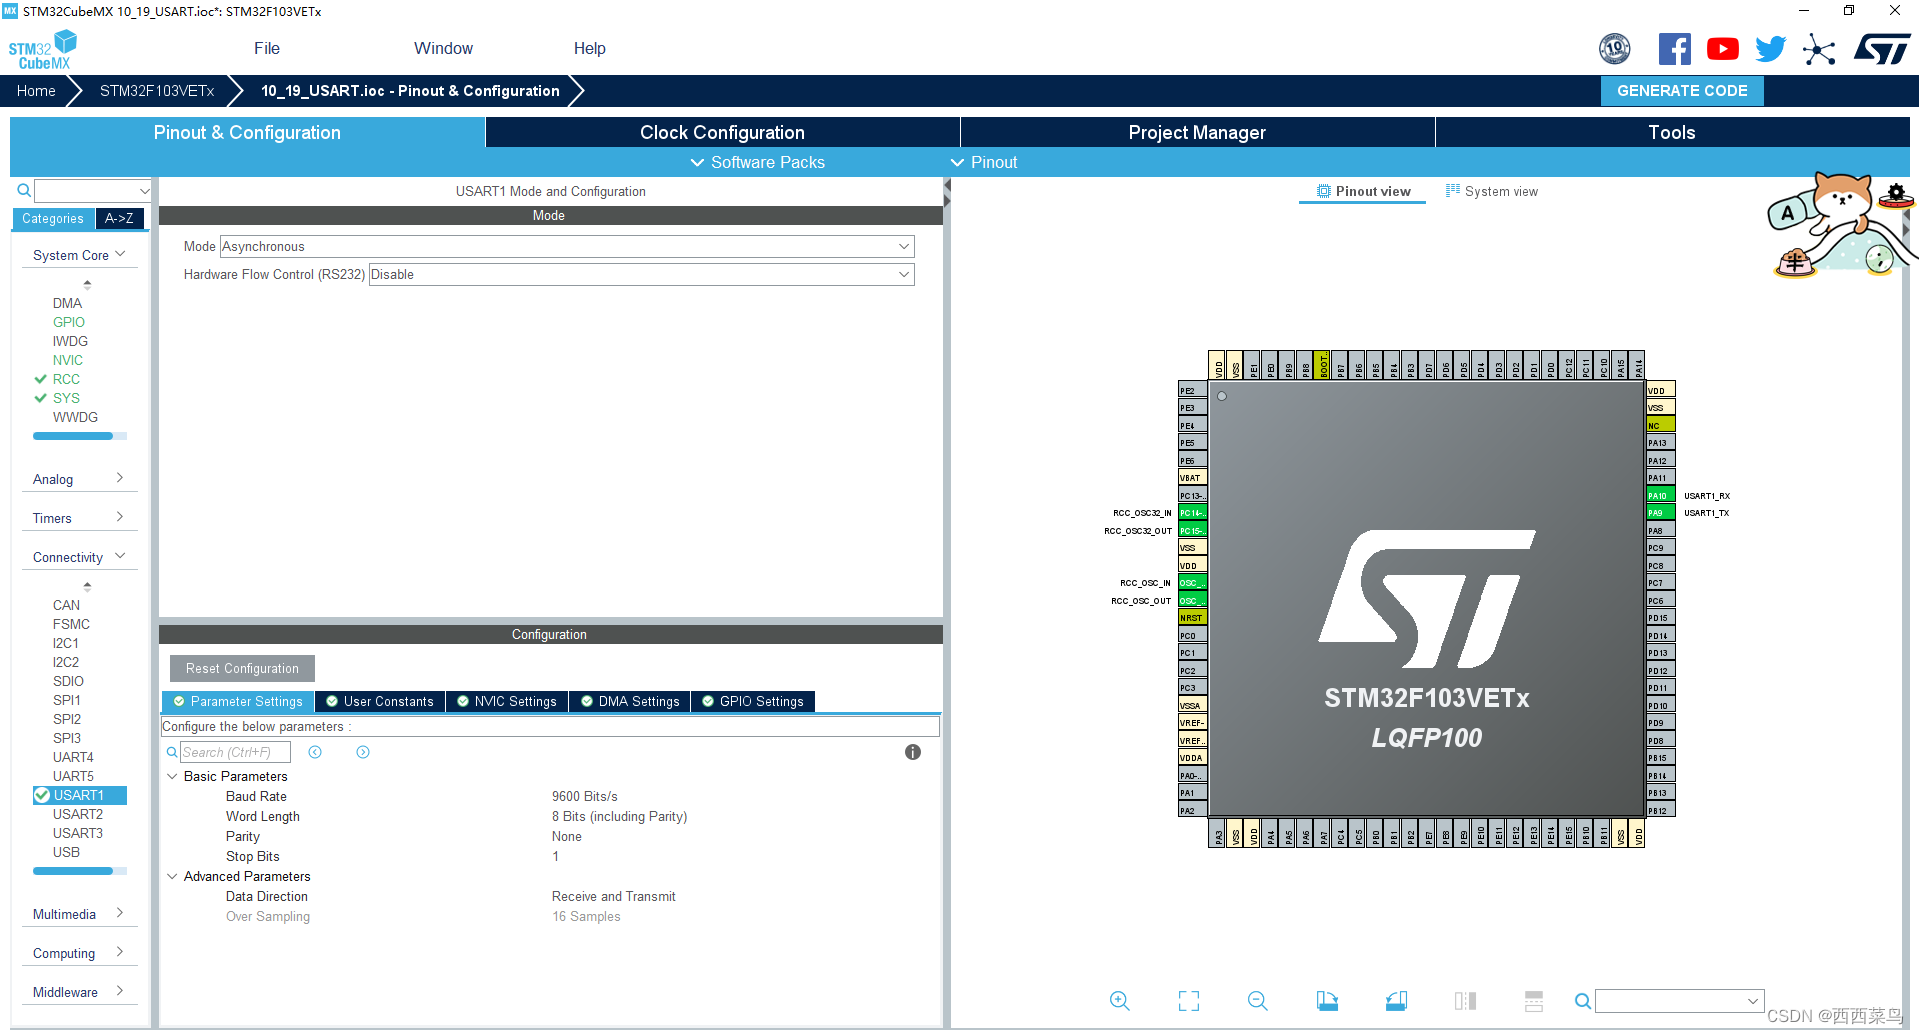Click the STM32CubeMX logo
This screenshot has height=1034, width=1919.
click(x=43, y=49)
